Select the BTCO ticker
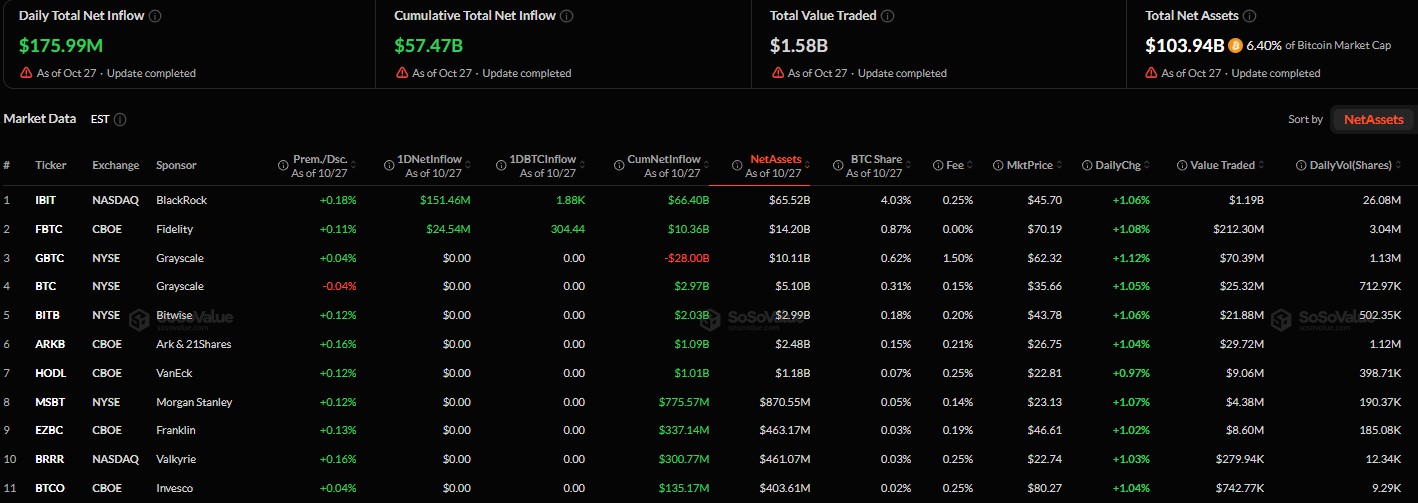Image resolution: width=1418 pixels, height=503 pixels. [x=49, y=488]
